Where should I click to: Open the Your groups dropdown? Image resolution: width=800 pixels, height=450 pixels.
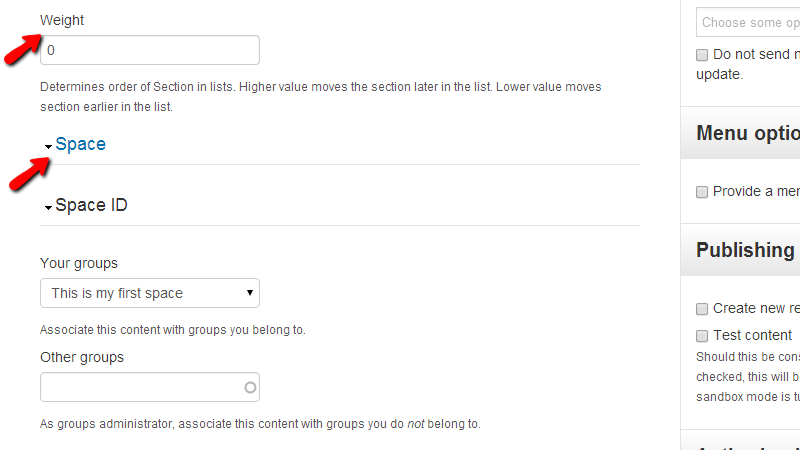[x=150, y=293]
